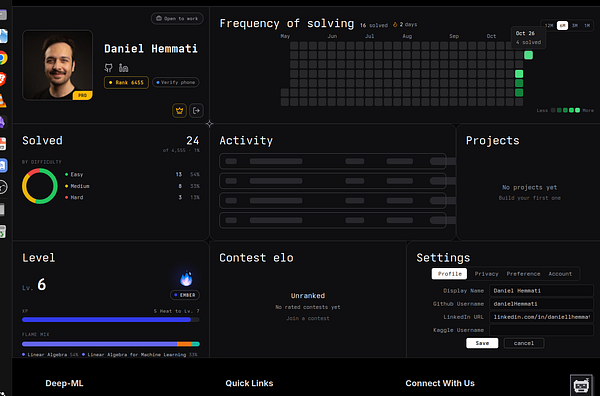Click the Linear Algebra for Machine Learning legend
Screen dimensions: 600x396
coord(140,355)
